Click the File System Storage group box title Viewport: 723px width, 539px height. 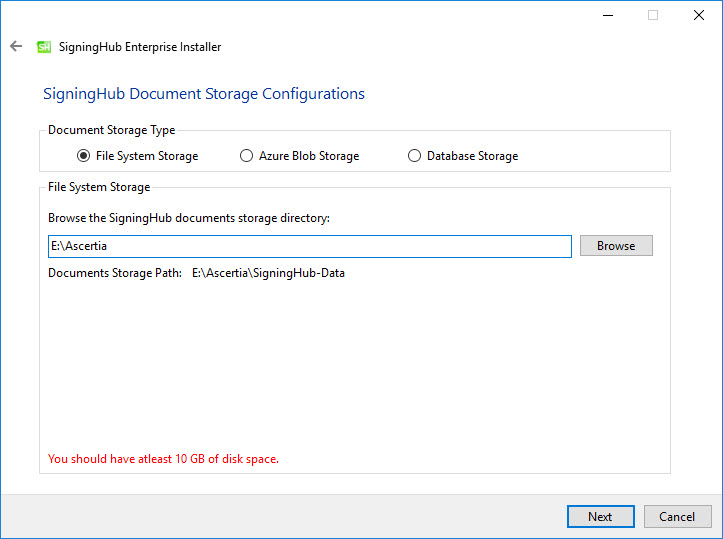coord(99,187)
